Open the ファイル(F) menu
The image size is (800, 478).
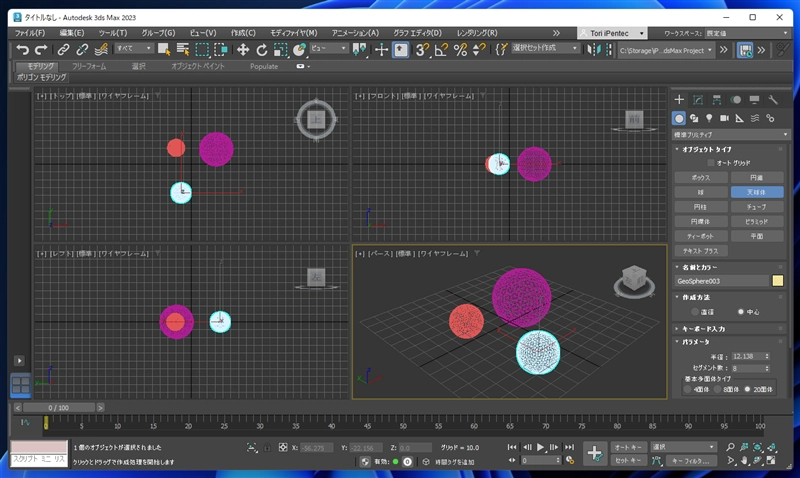(30, 33)
